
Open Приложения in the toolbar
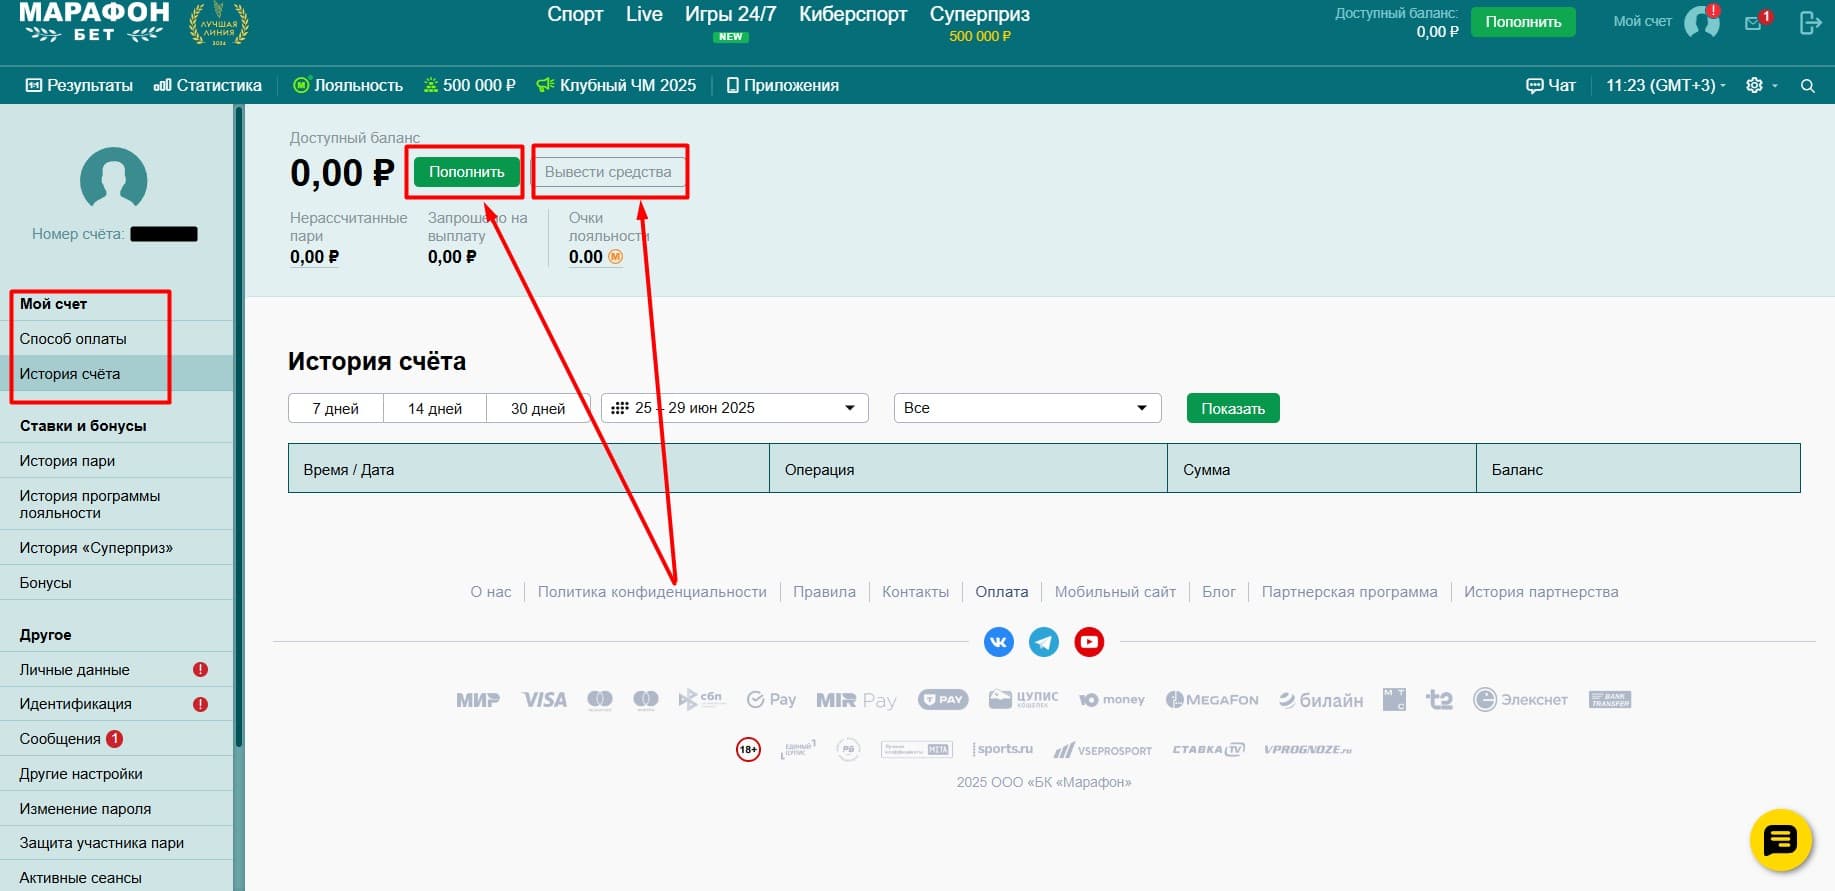[783, 86]
